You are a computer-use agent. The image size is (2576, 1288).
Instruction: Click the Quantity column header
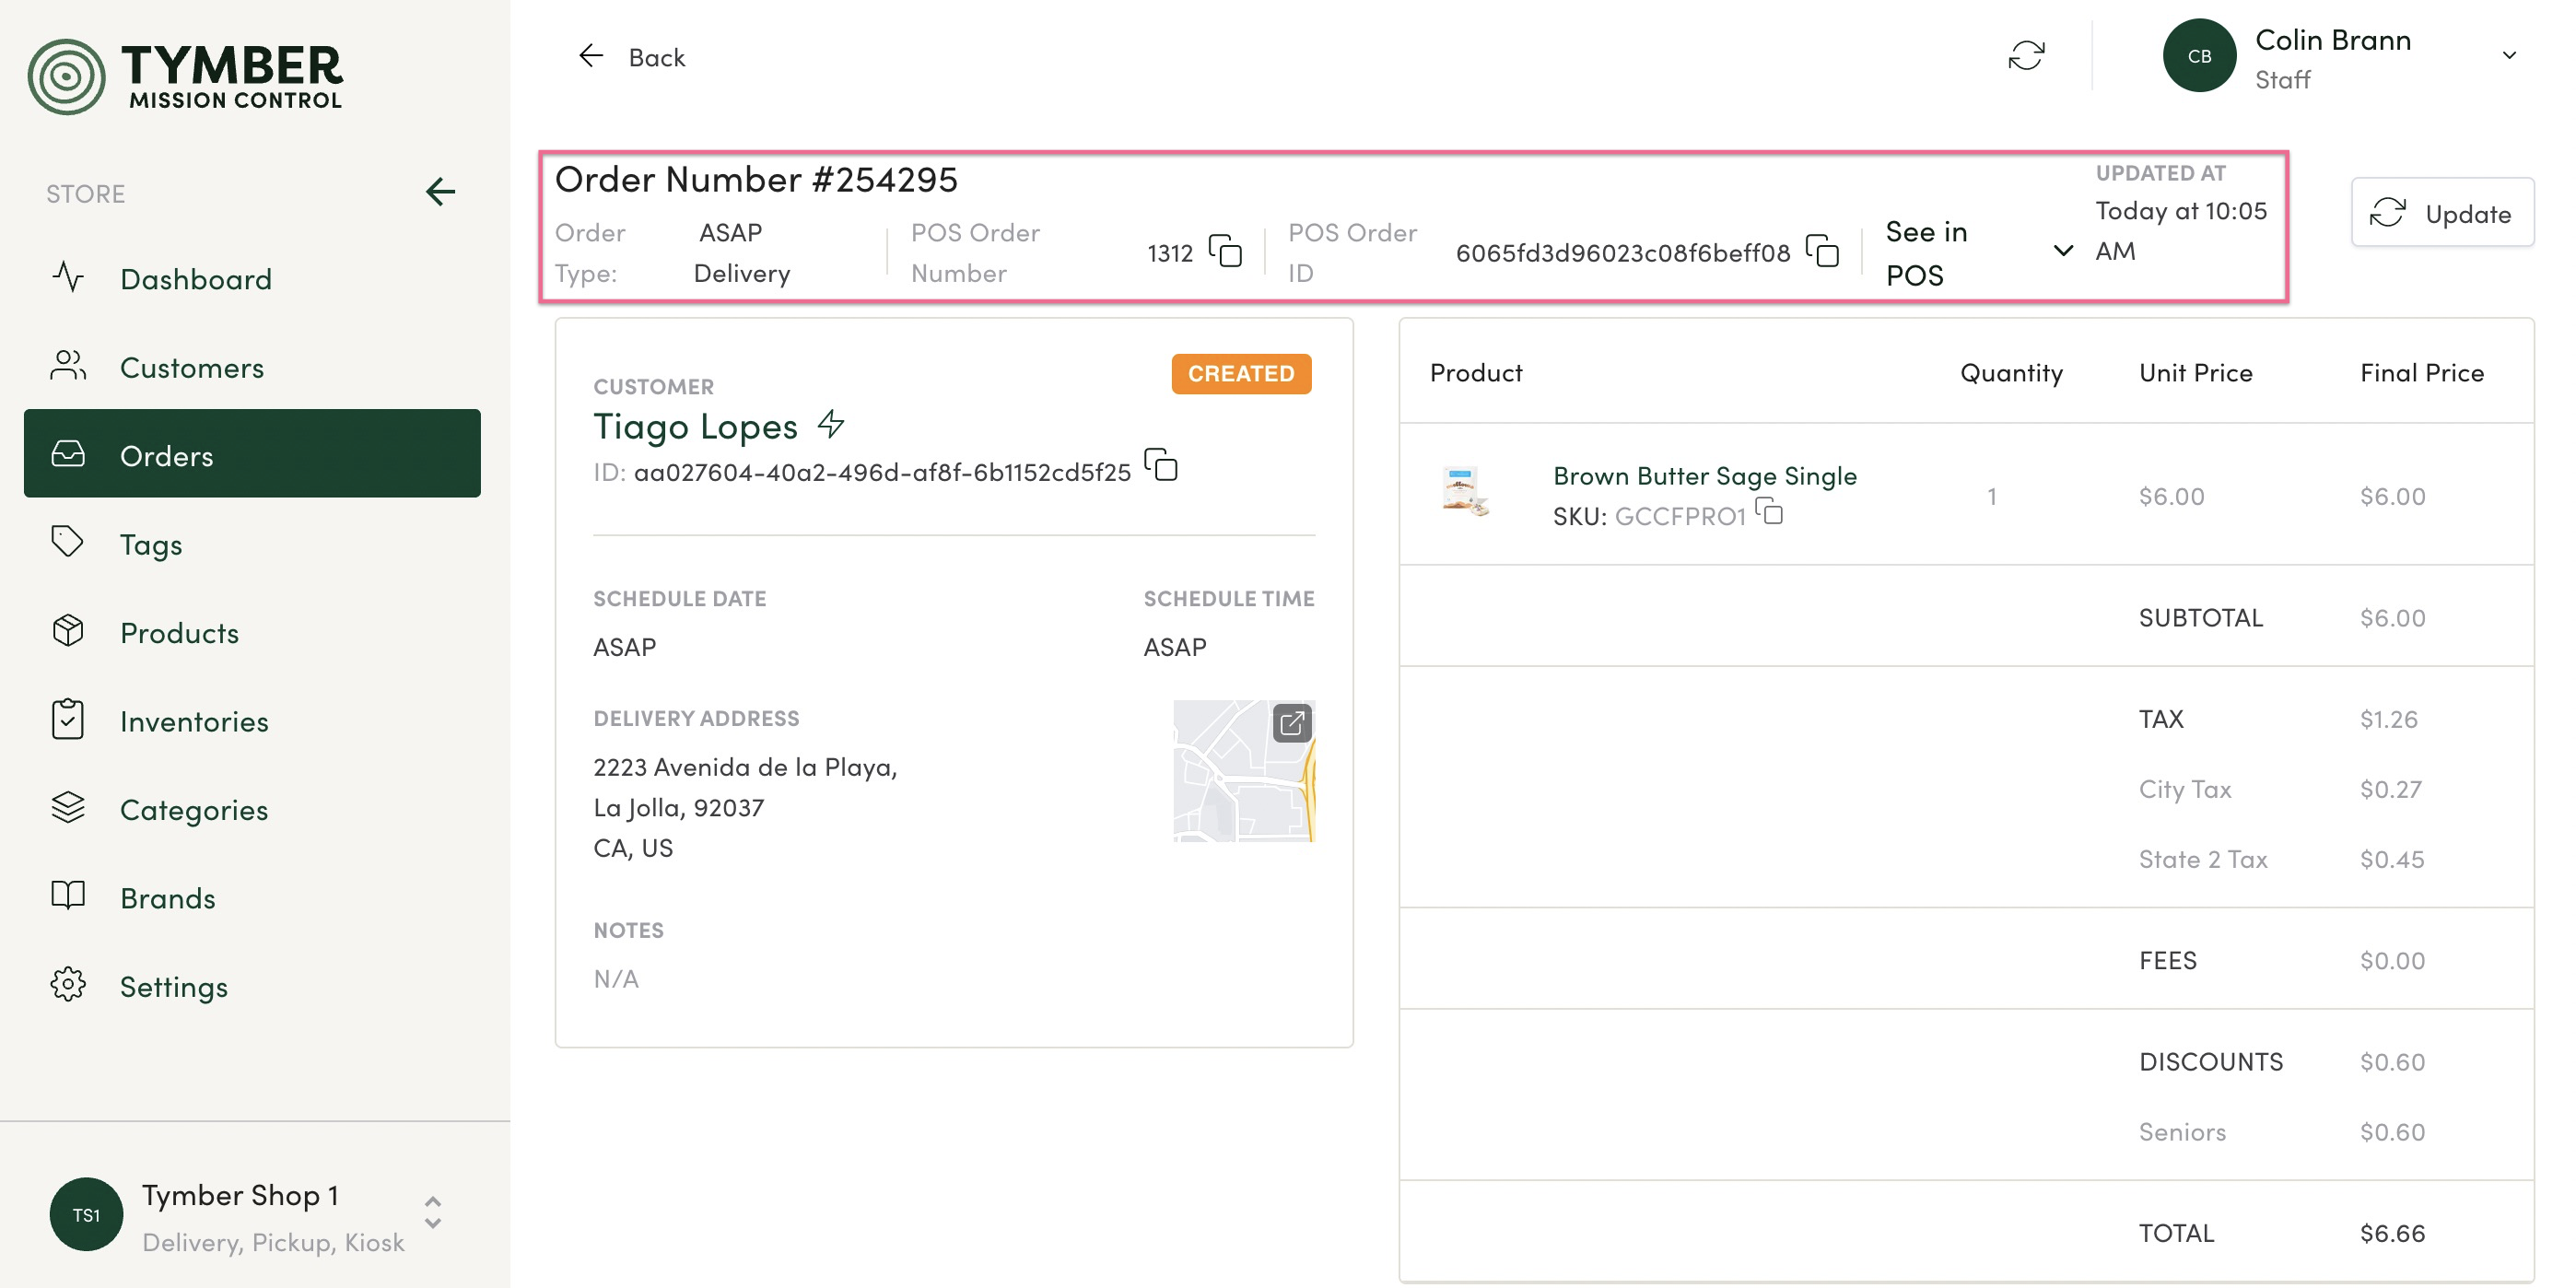tap(2011, 373)
